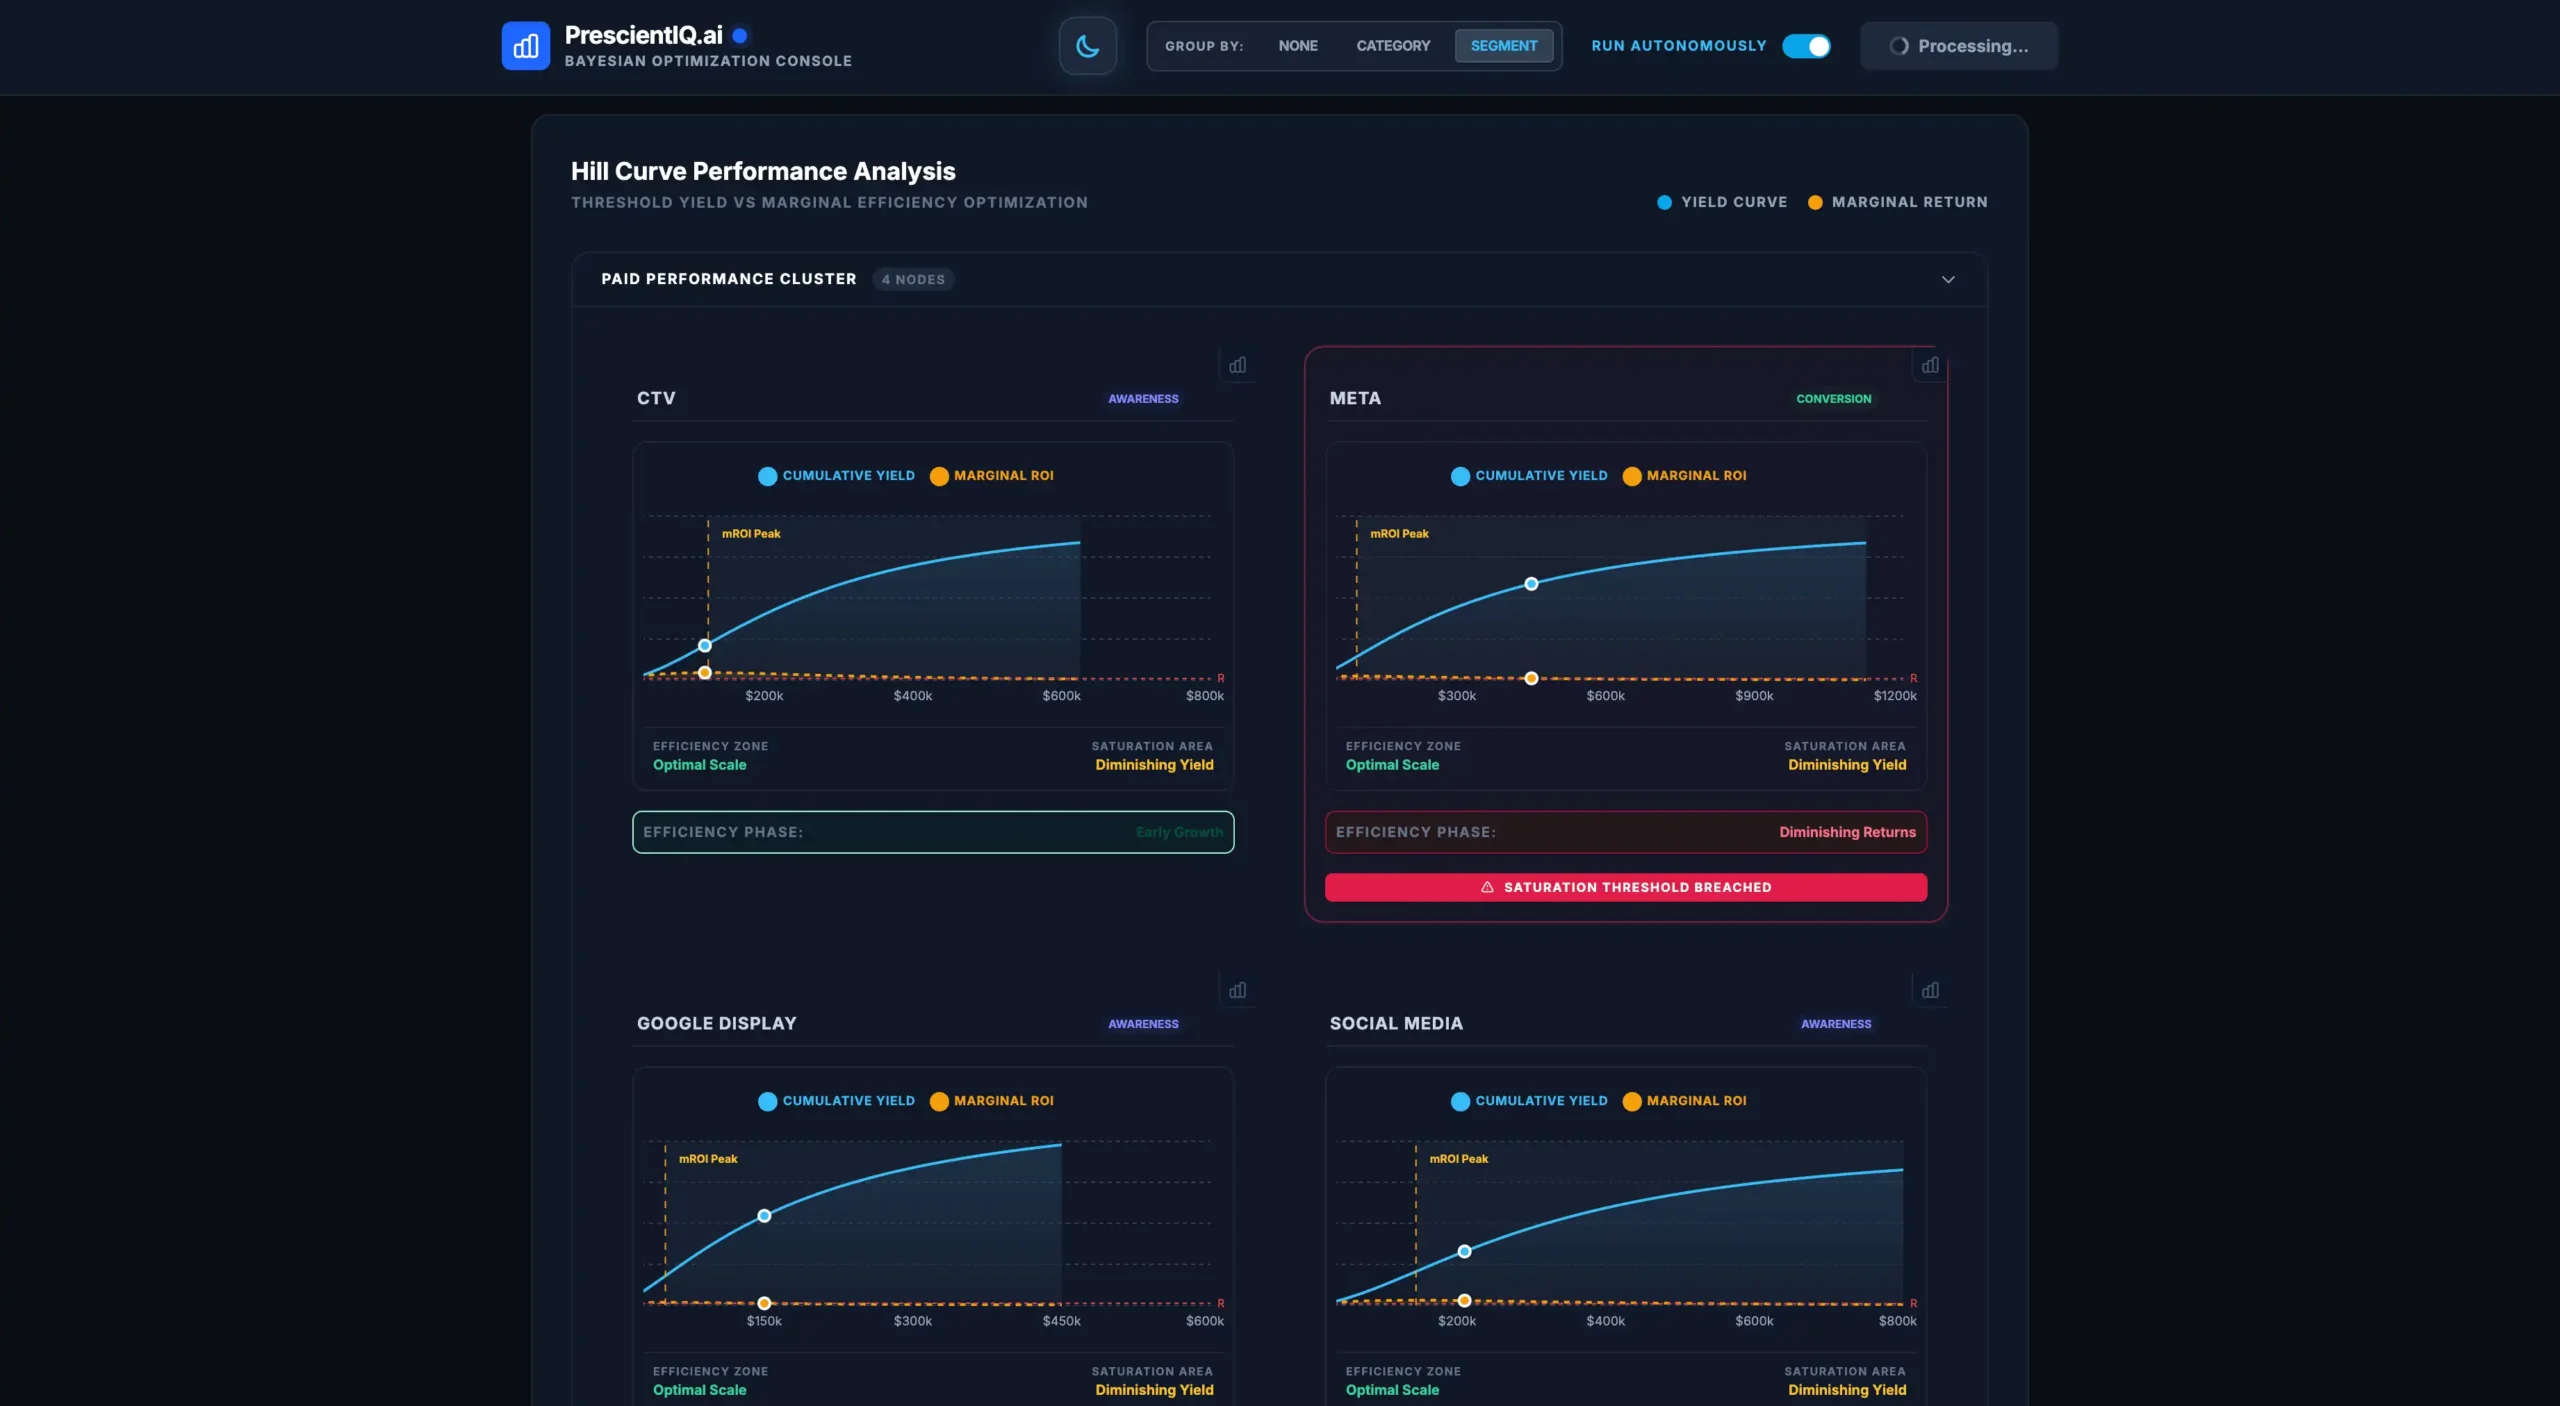This screenshot has width=2560, height=1406.
Task: Click the Yield Curve blue legend dot
Action: 1664,202
